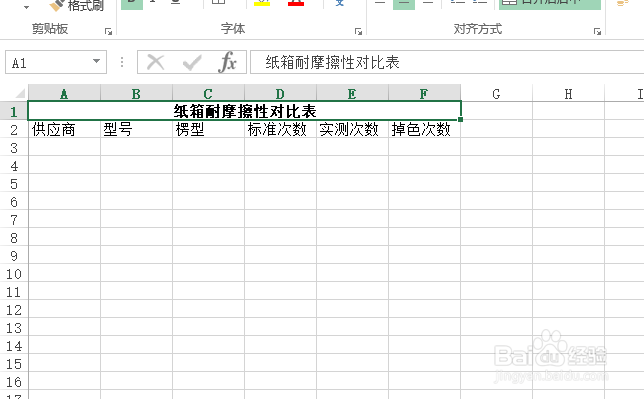
Task: Click the Cancel (X) formula button
Action: pos(156,62)
